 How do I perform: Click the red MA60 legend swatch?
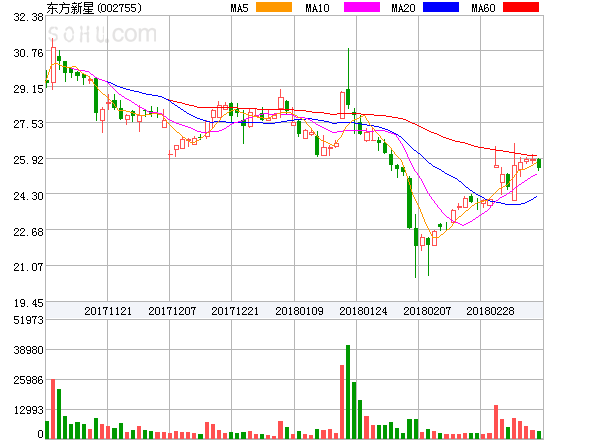pos(521,7)
